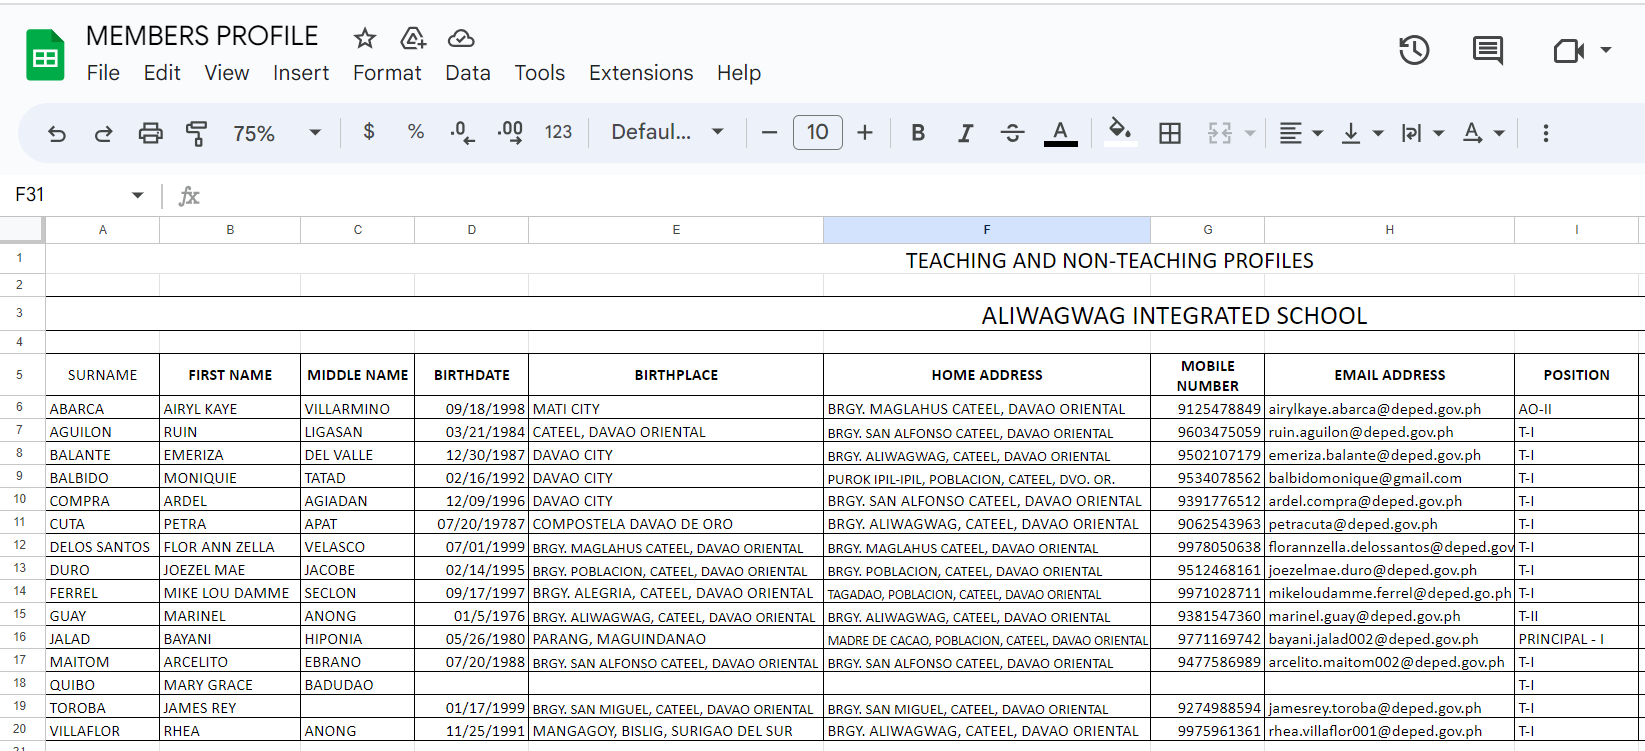Open version history clock icon
The height and width of the screenshot is (751, 1645).
[x=1414, y=50]
